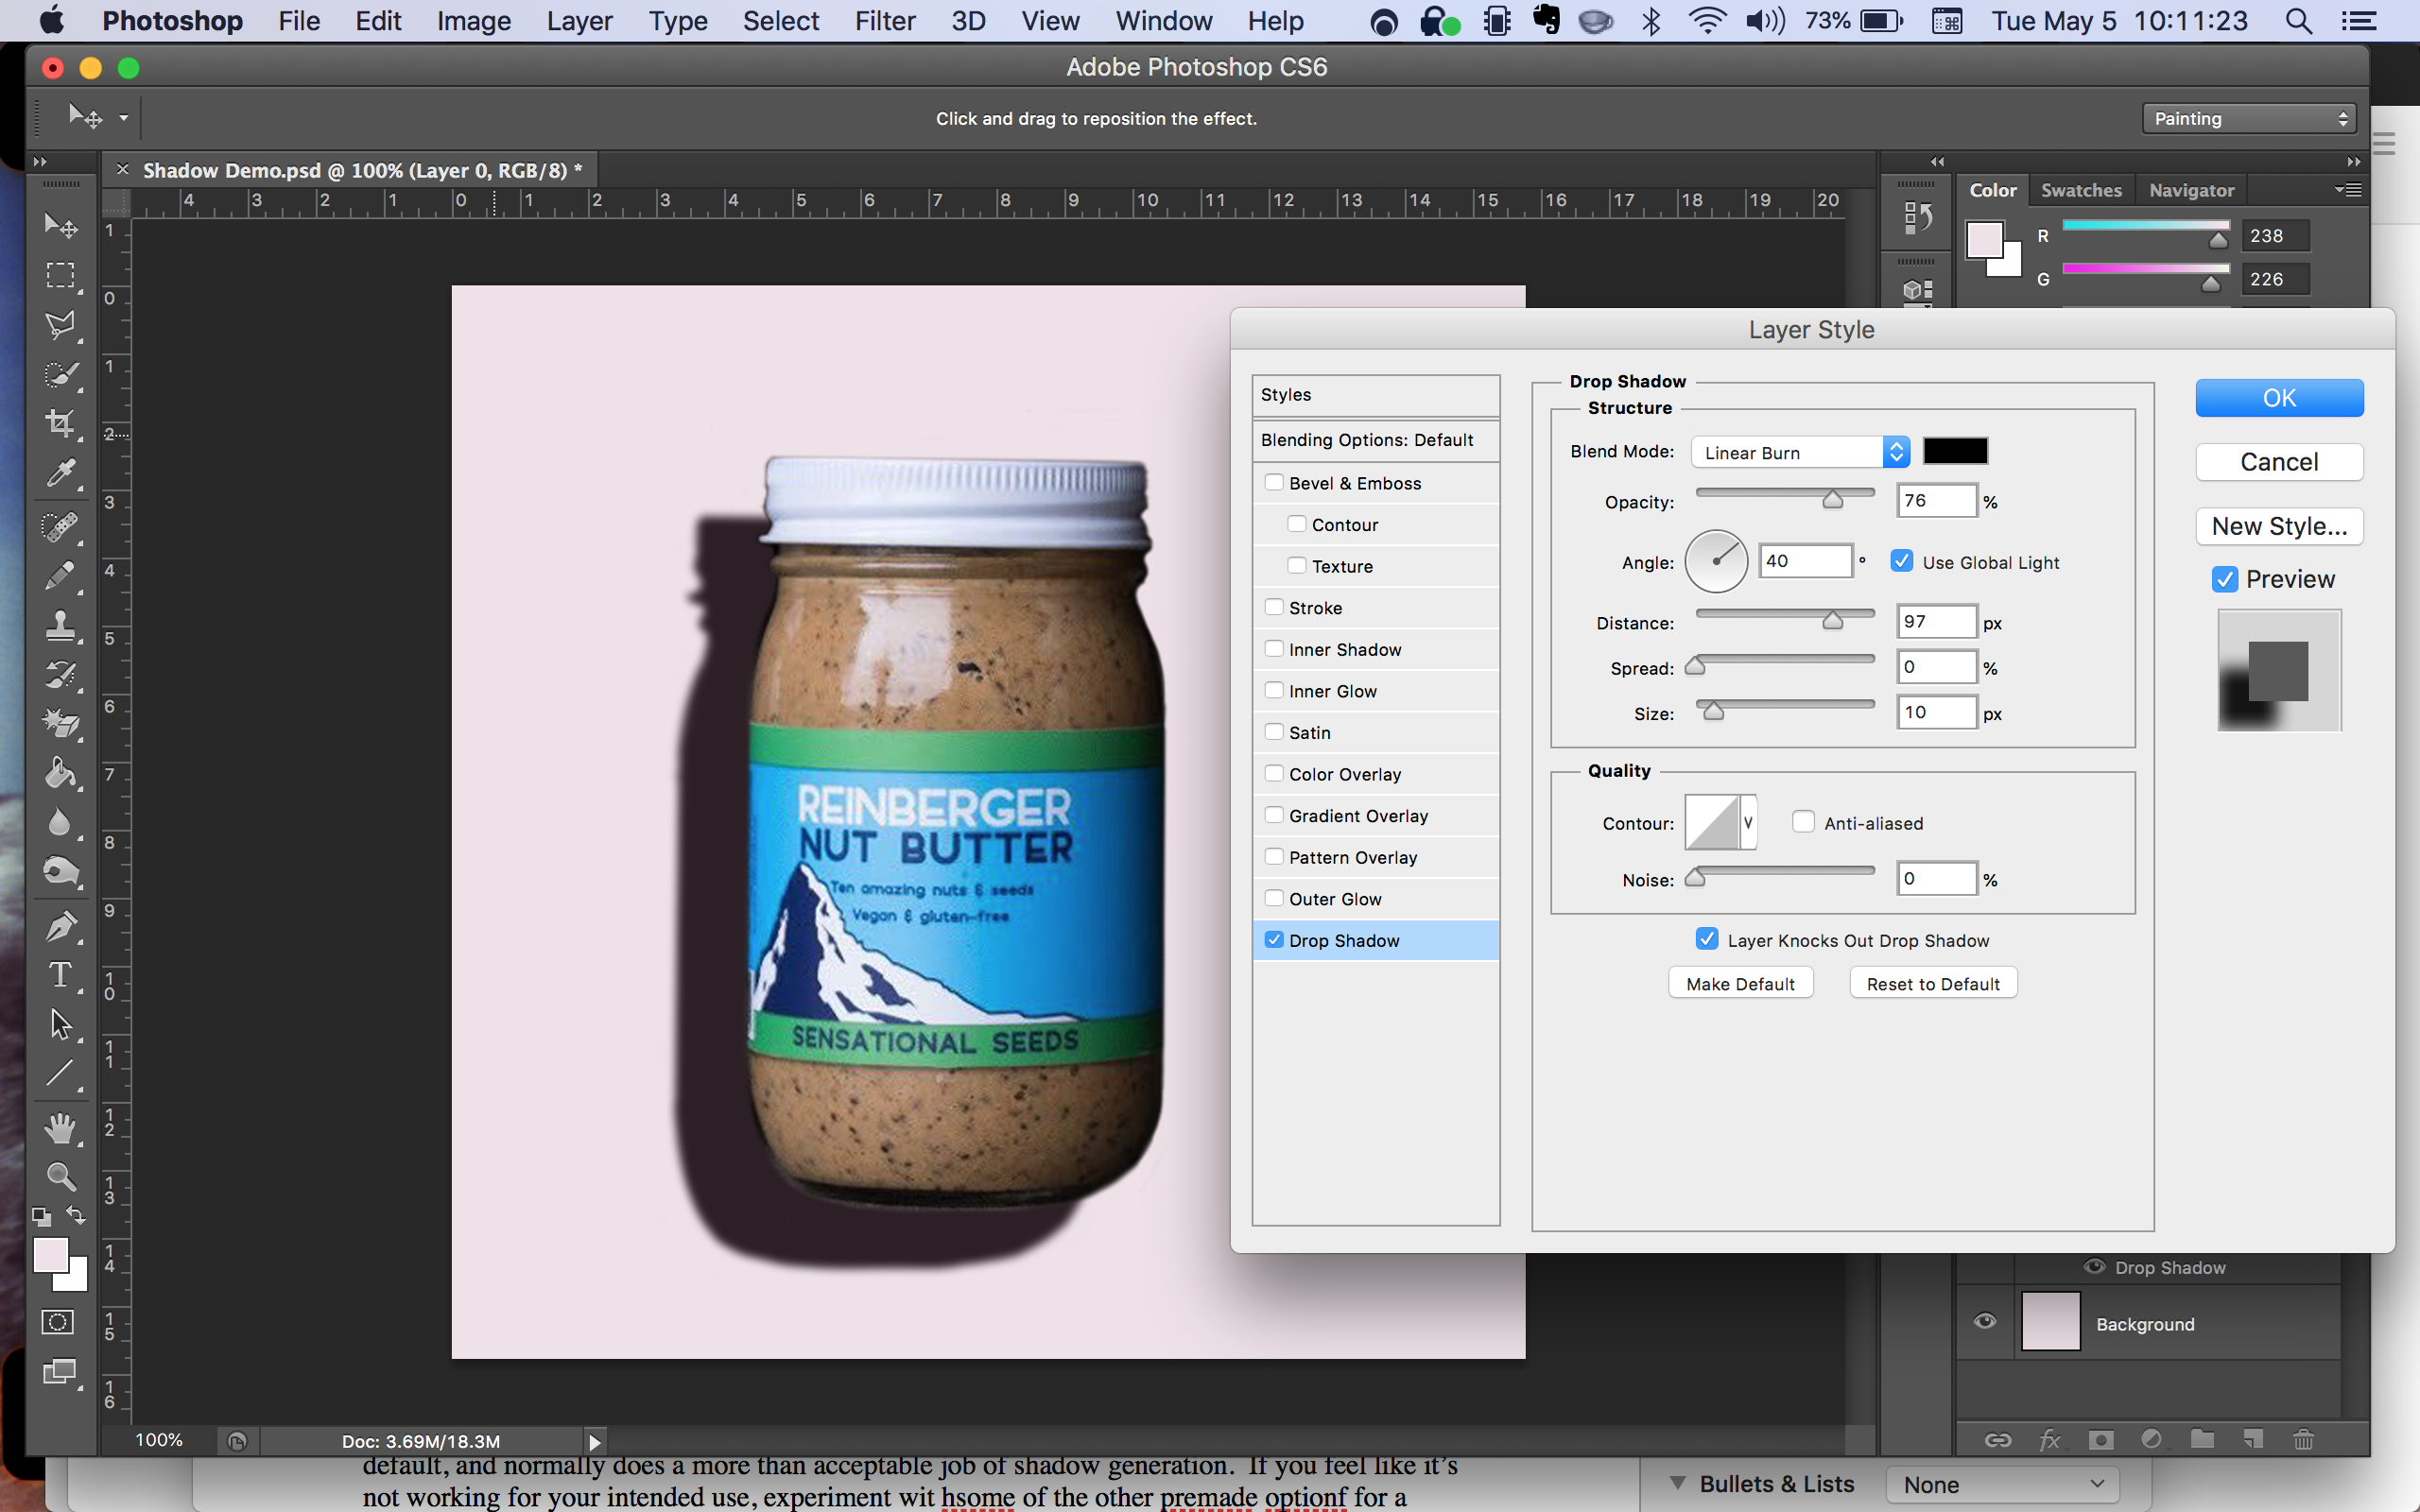The width and height of the screenshot is (2420, 1512).
Task: Select the Crop tool
Action: tap(60, 424)
